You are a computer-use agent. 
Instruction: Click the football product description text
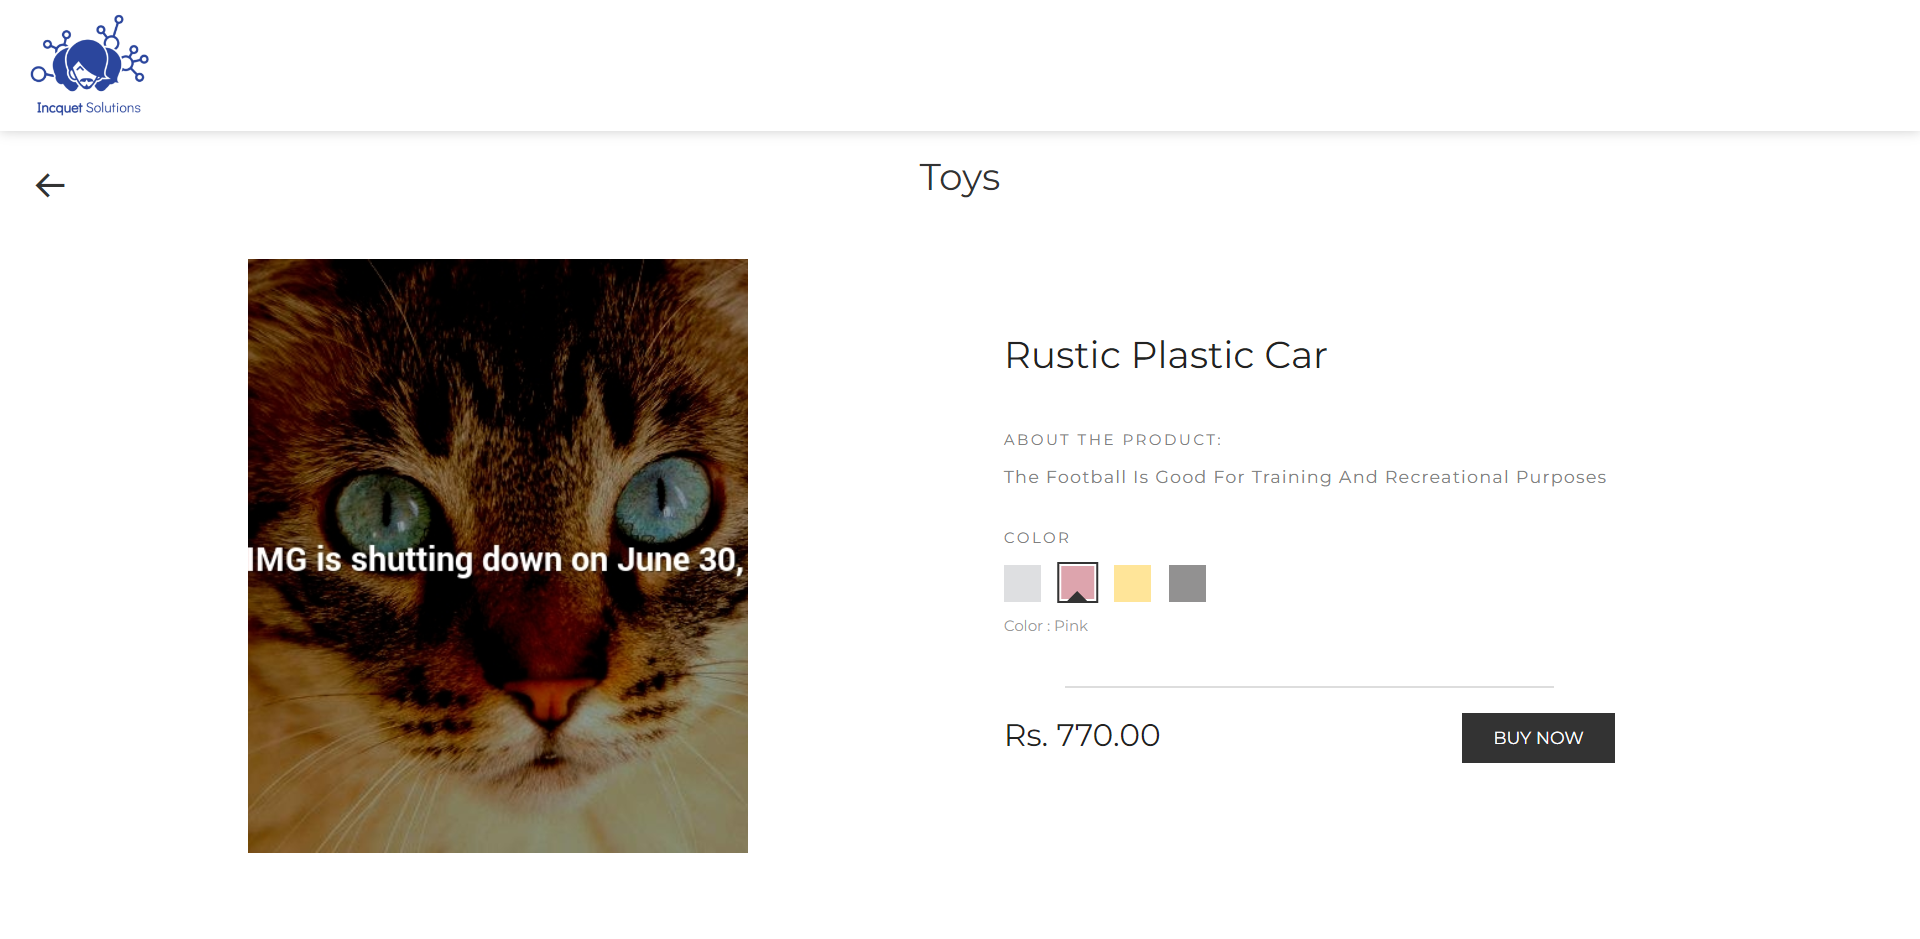[x=1304, y=477]
